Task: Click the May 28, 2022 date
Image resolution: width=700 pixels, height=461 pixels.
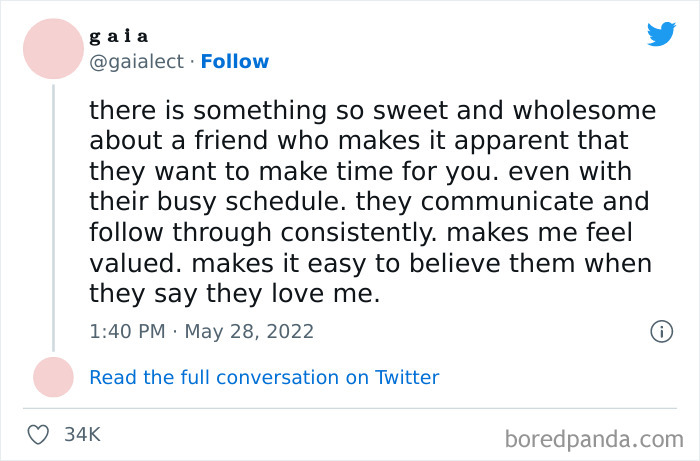Action: coord(250,331)
